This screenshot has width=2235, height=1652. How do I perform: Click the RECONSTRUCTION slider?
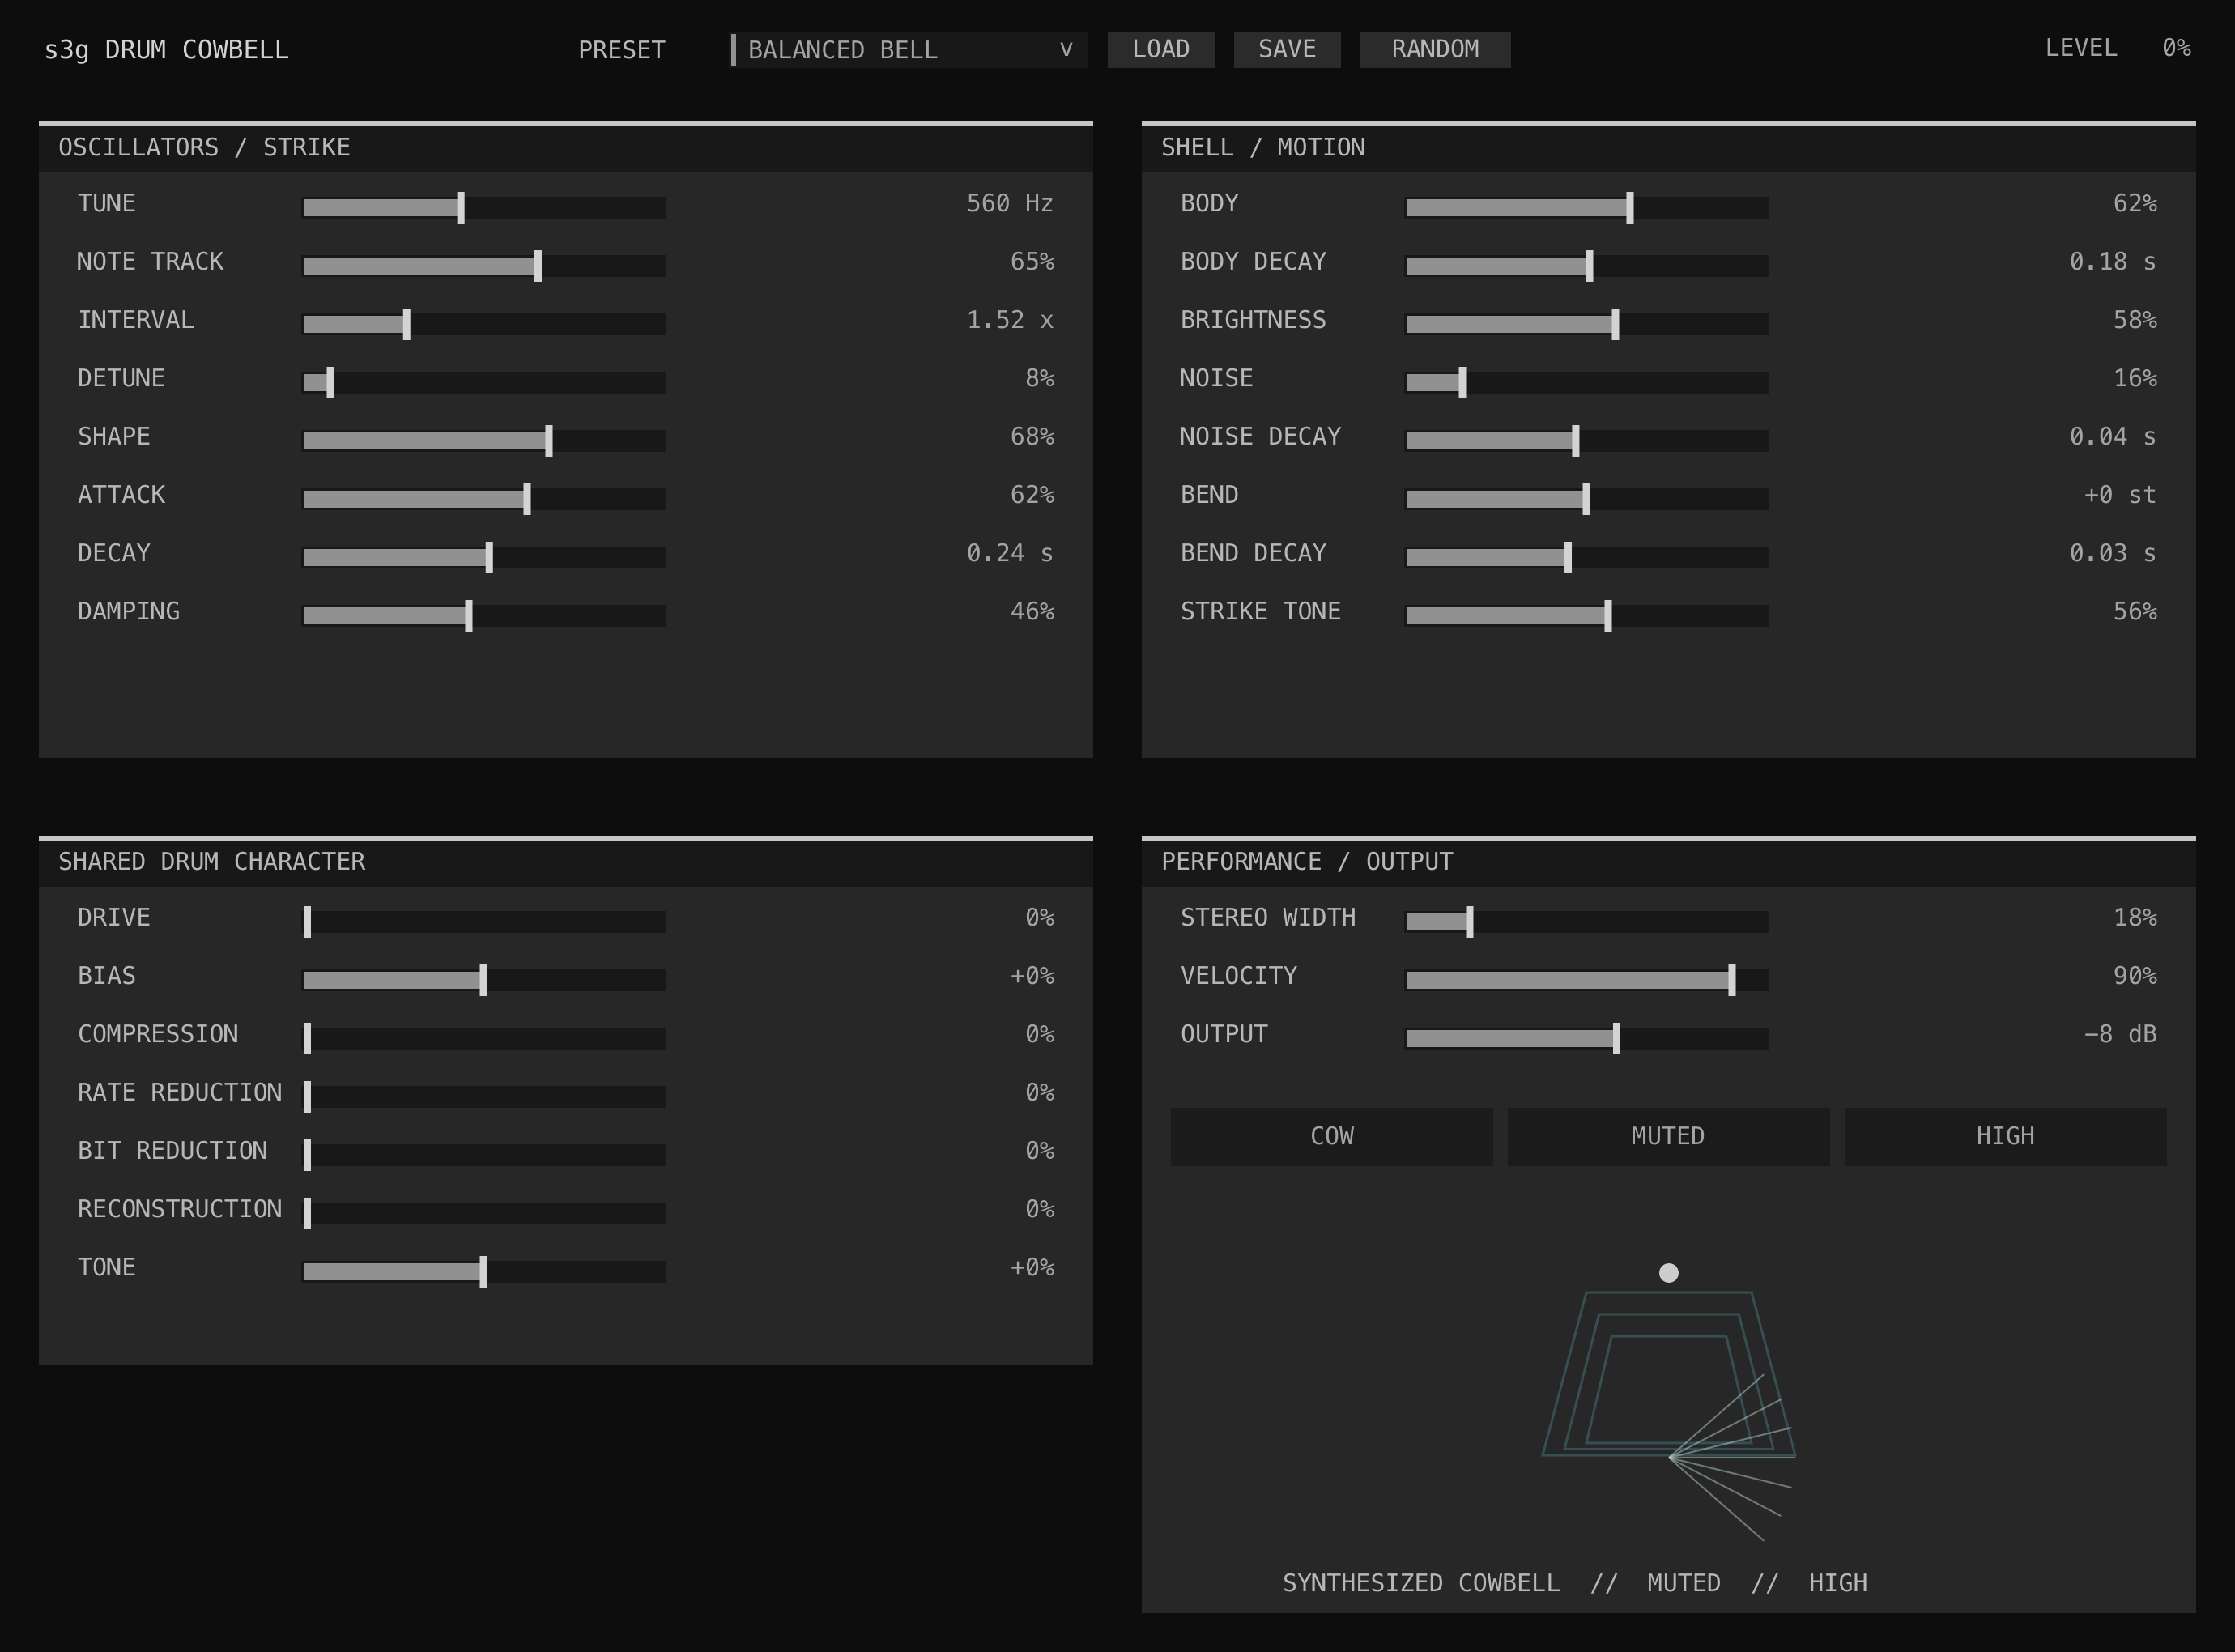pyautogui.click(x=484, y=1213)
